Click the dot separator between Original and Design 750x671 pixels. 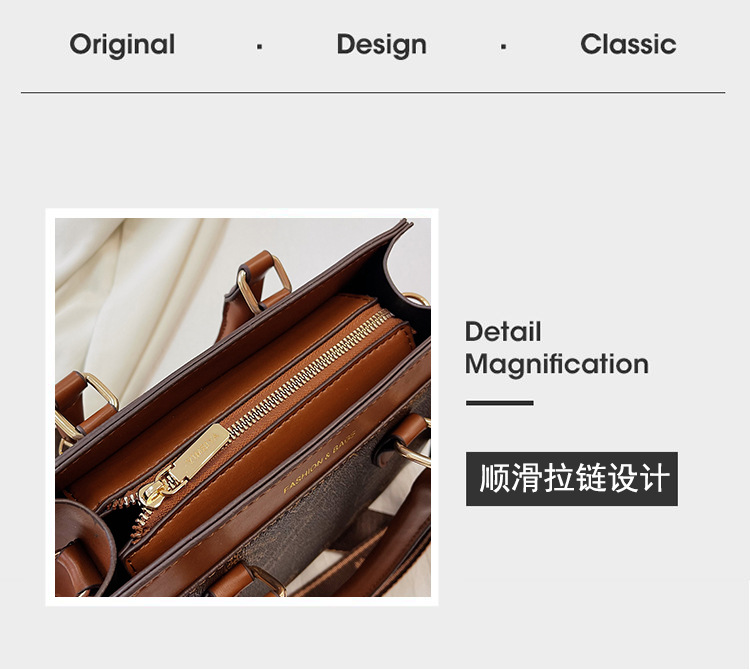pyautogui.click(x=259, y=47)
